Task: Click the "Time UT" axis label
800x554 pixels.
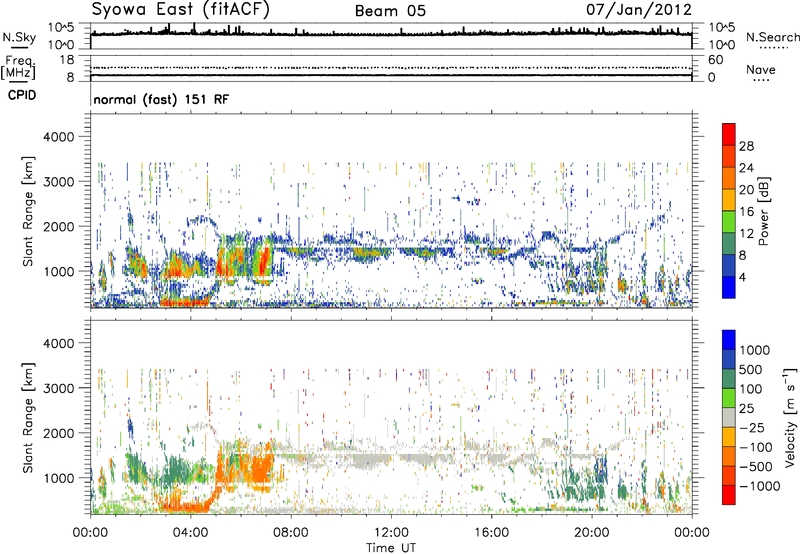Action: tap(391, 547)
